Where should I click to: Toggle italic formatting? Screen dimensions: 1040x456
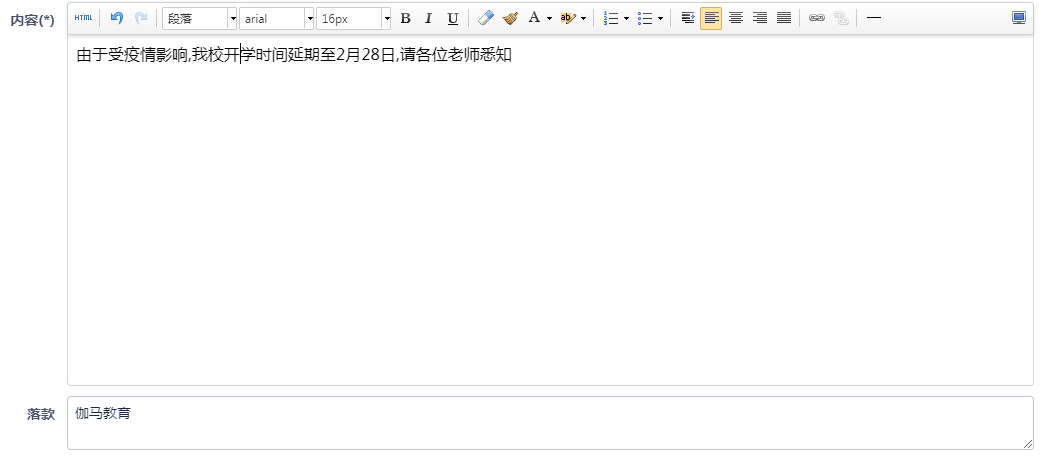[428, 19]
